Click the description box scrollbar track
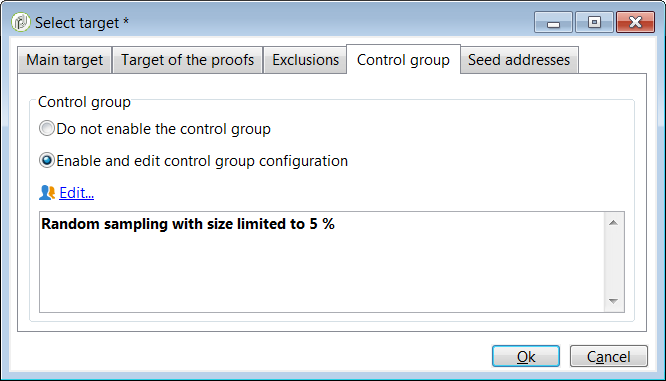This screenshot has height=381, width=666. point(613,262)
